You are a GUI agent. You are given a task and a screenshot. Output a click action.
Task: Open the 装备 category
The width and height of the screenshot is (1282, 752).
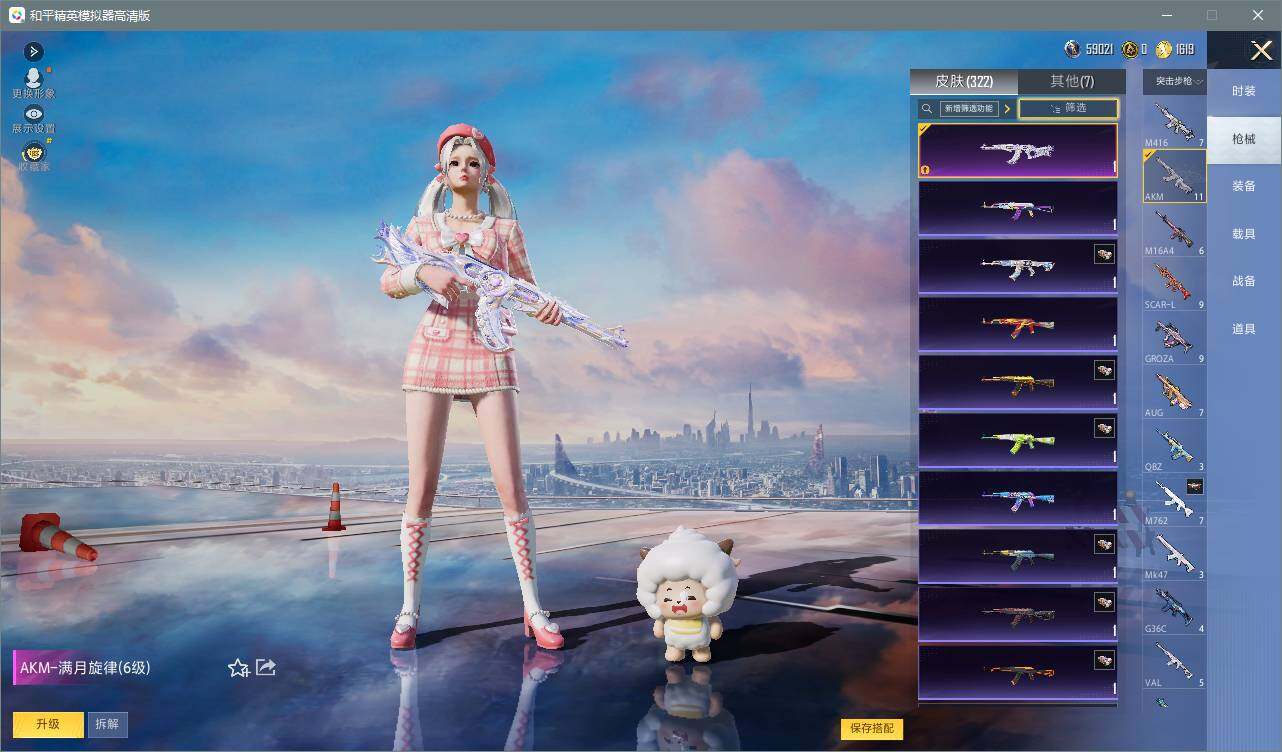click(1244, 186)
